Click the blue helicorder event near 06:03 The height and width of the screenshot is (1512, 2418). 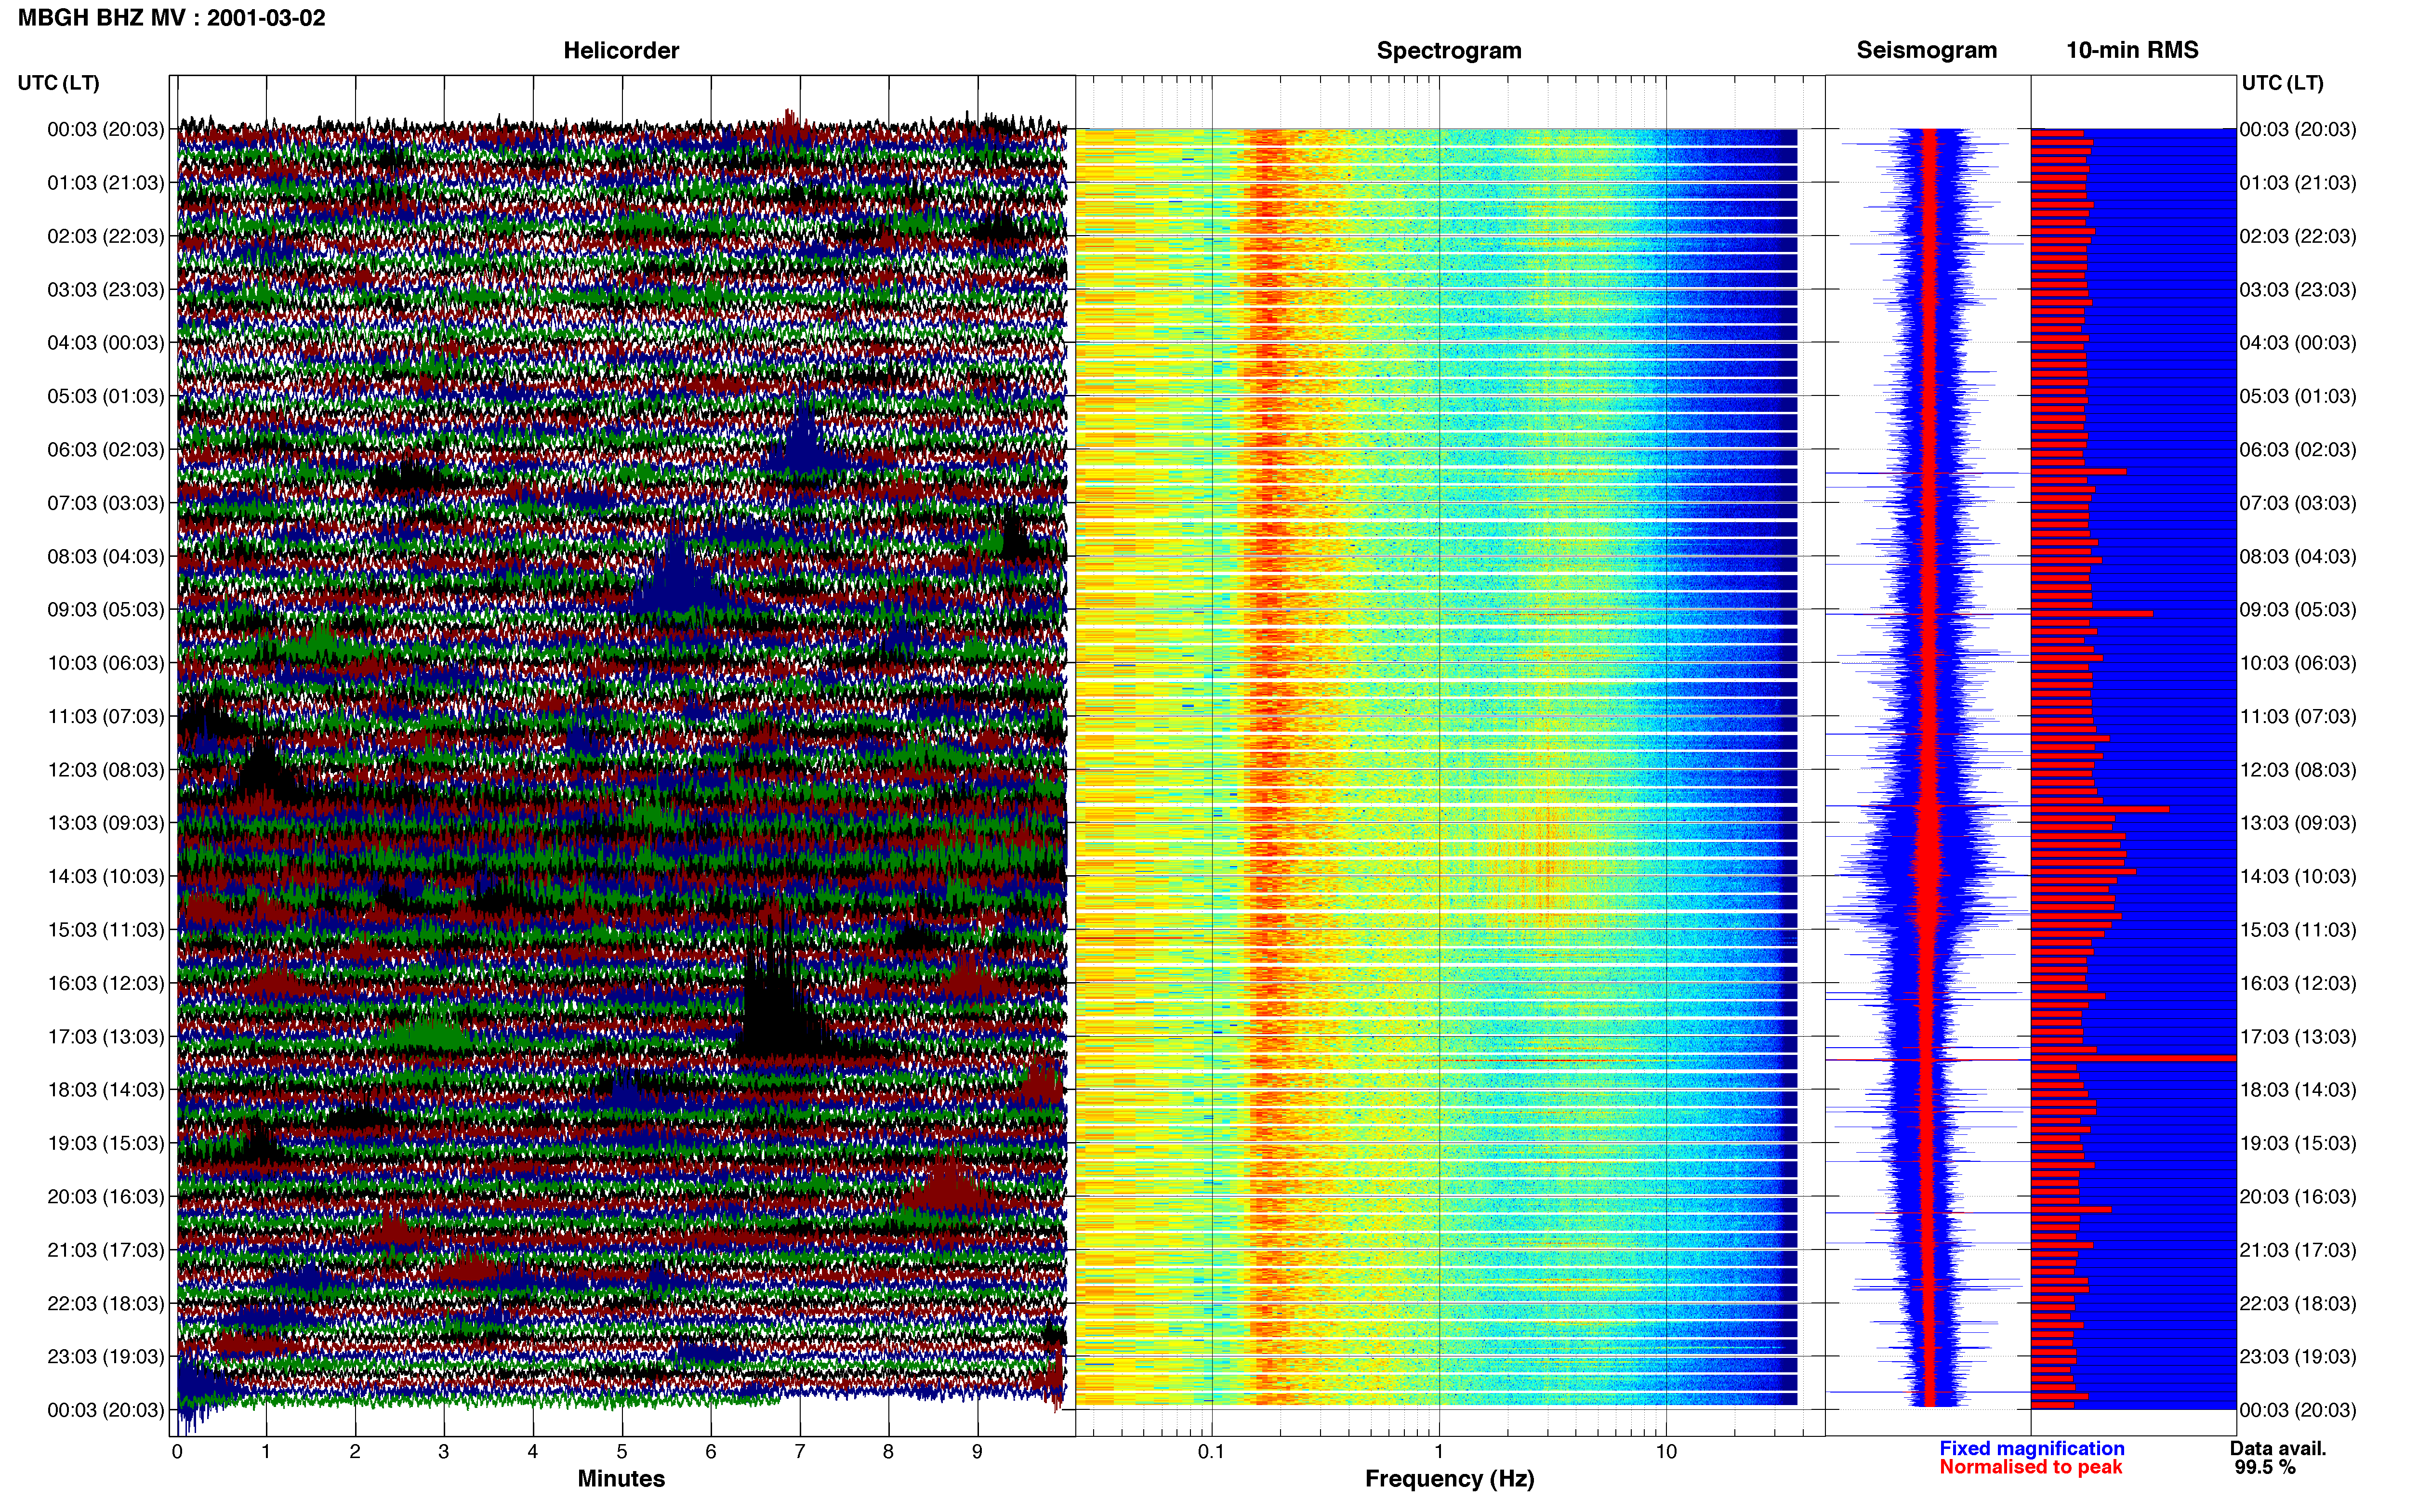tap(803, 440)
